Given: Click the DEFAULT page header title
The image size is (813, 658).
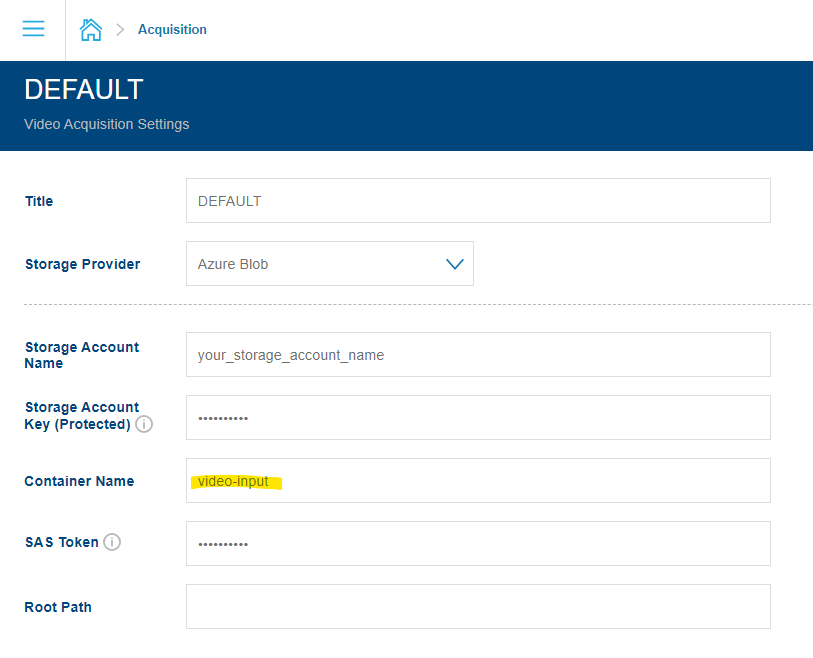Looking at the screenshot, I should 83,89.
